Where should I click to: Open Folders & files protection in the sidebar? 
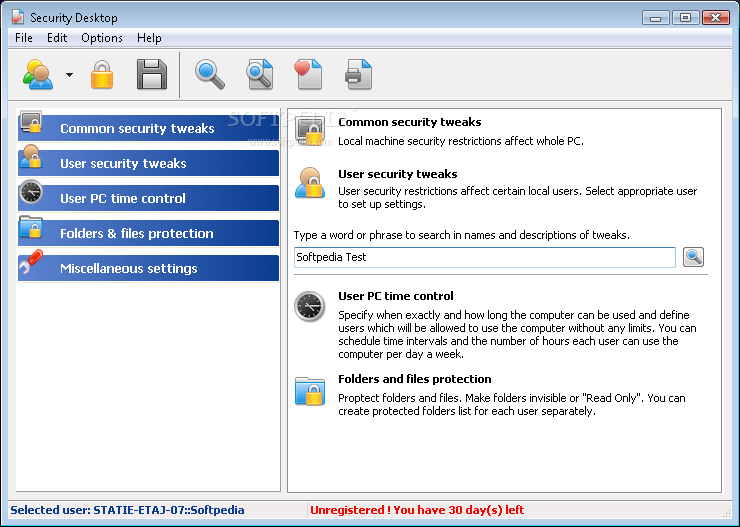(148, 233)
